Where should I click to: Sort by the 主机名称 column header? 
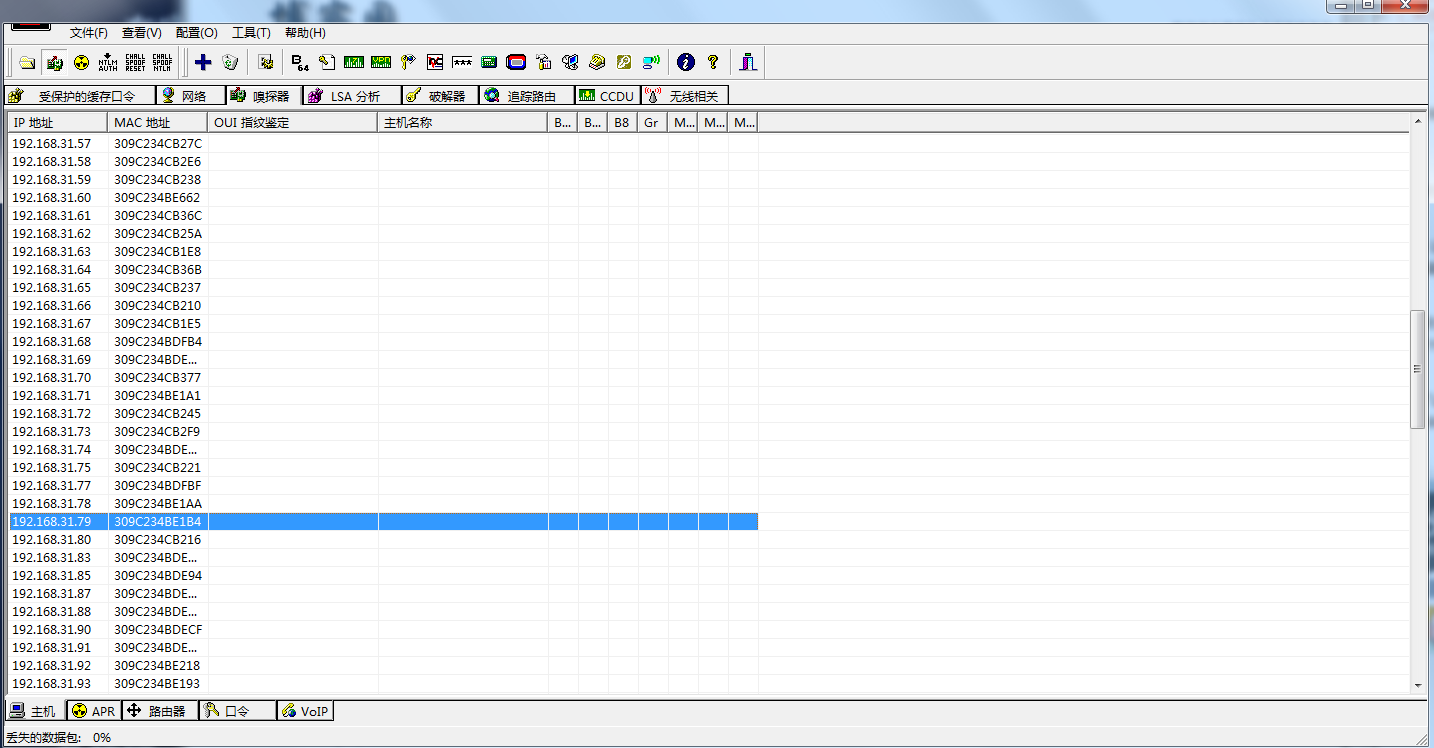(463, 123)
